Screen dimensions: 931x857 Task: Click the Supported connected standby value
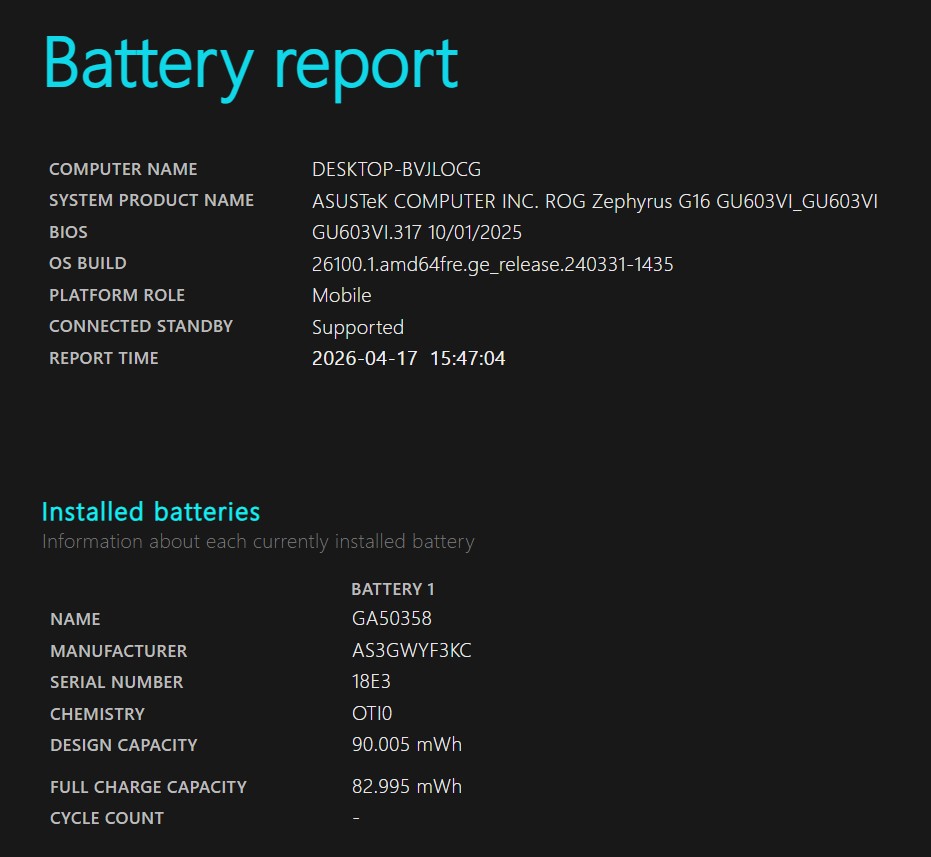click(x=357, y=328)
